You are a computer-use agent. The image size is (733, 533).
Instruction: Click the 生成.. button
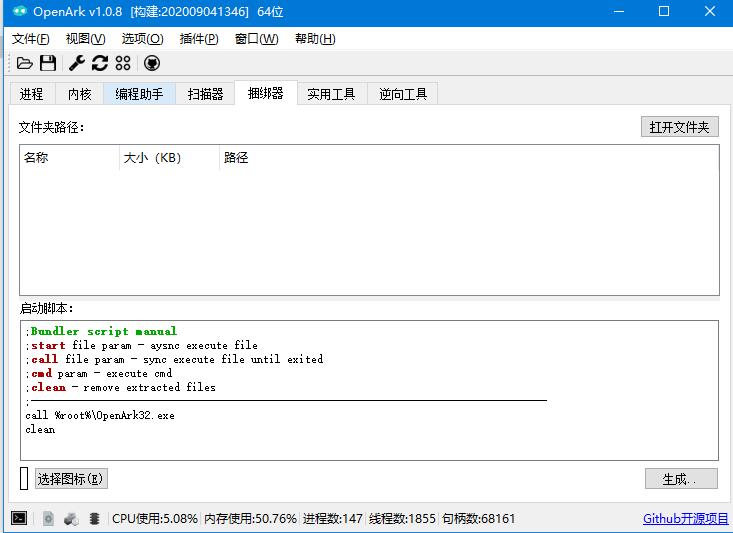681,479
